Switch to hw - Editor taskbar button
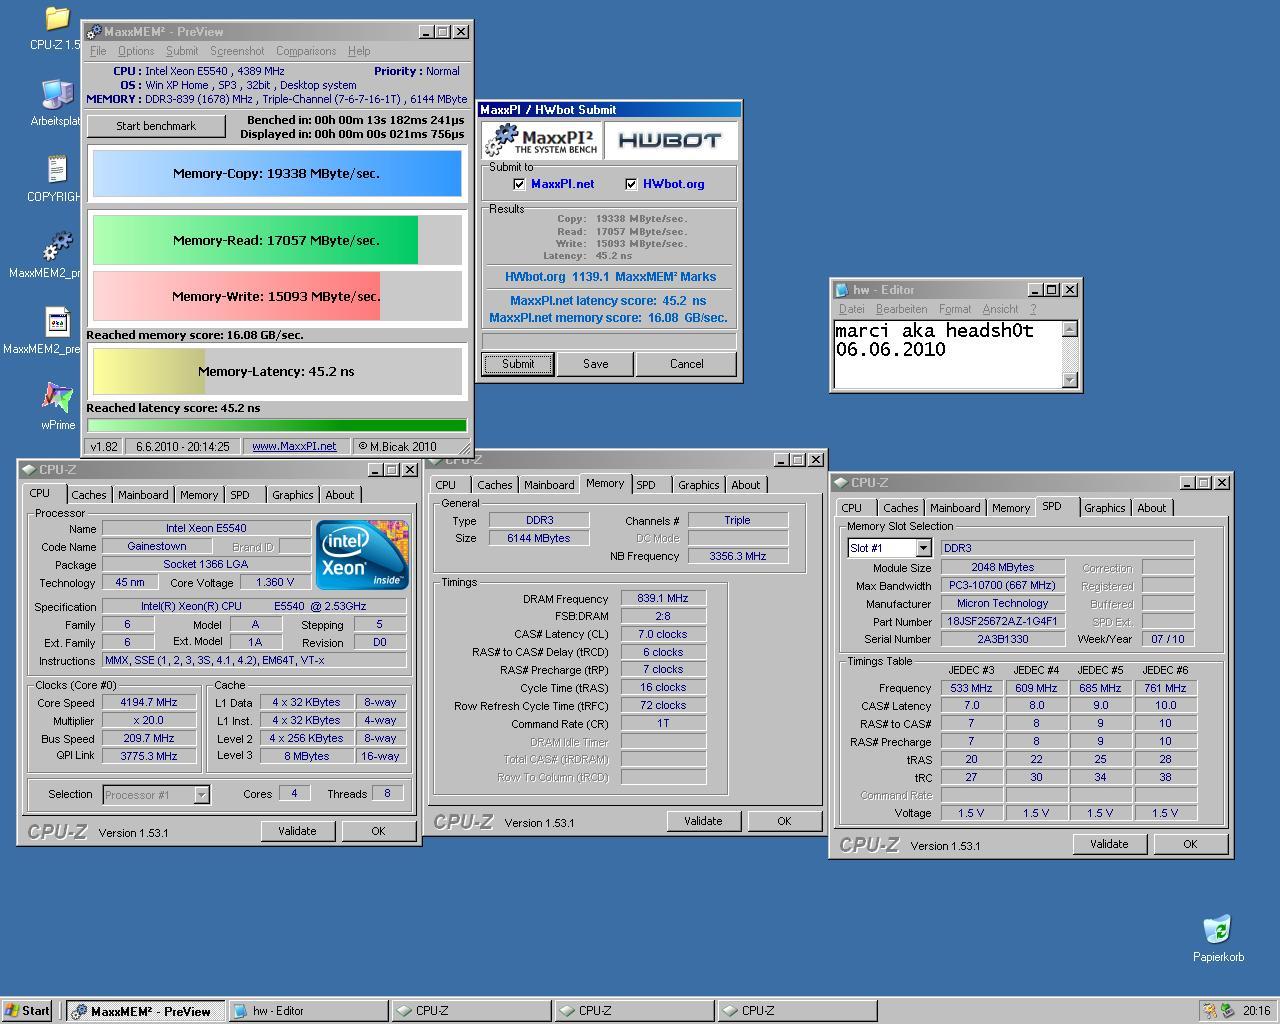Image resolution: width=1280 pixels, height=1024 pixels. click(x=309, y=1011)
